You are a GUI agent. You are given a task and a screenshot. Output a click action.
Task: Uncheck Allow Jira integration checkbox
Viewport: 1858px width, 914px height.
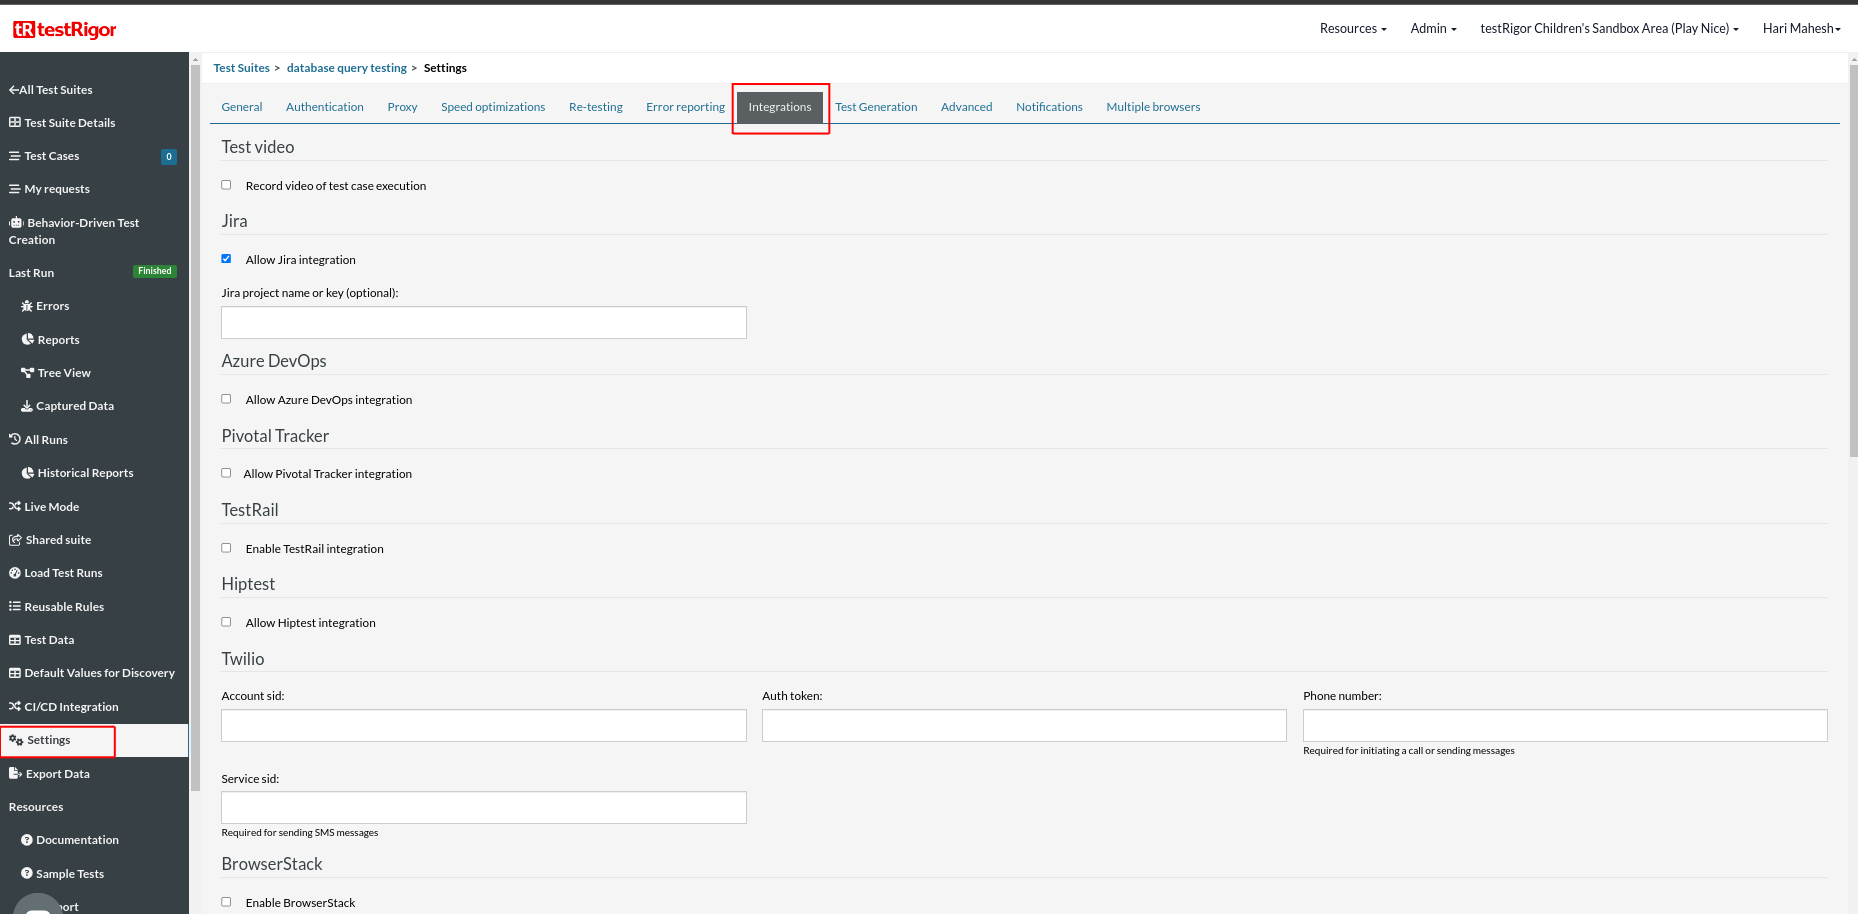pos(226,259)
